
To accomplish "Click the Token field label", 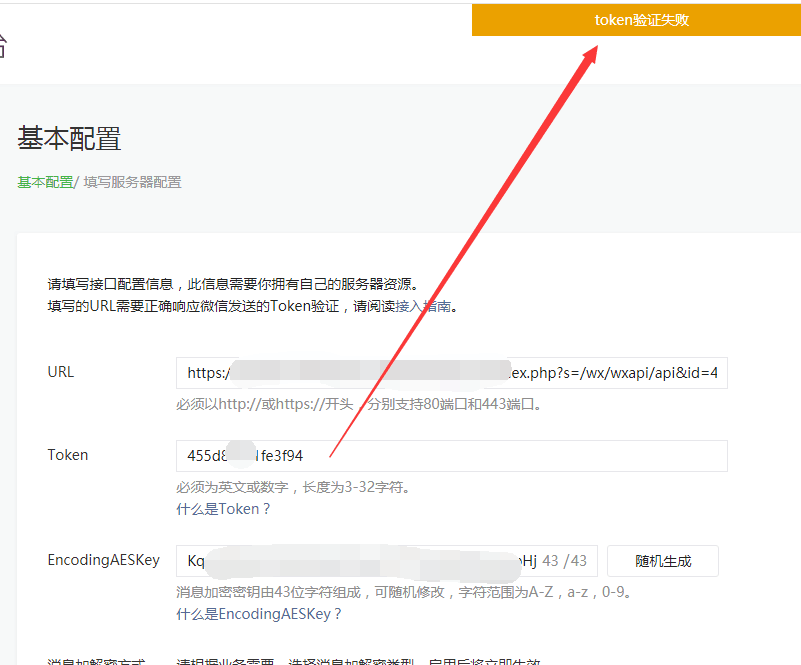I will coord(68,455).
